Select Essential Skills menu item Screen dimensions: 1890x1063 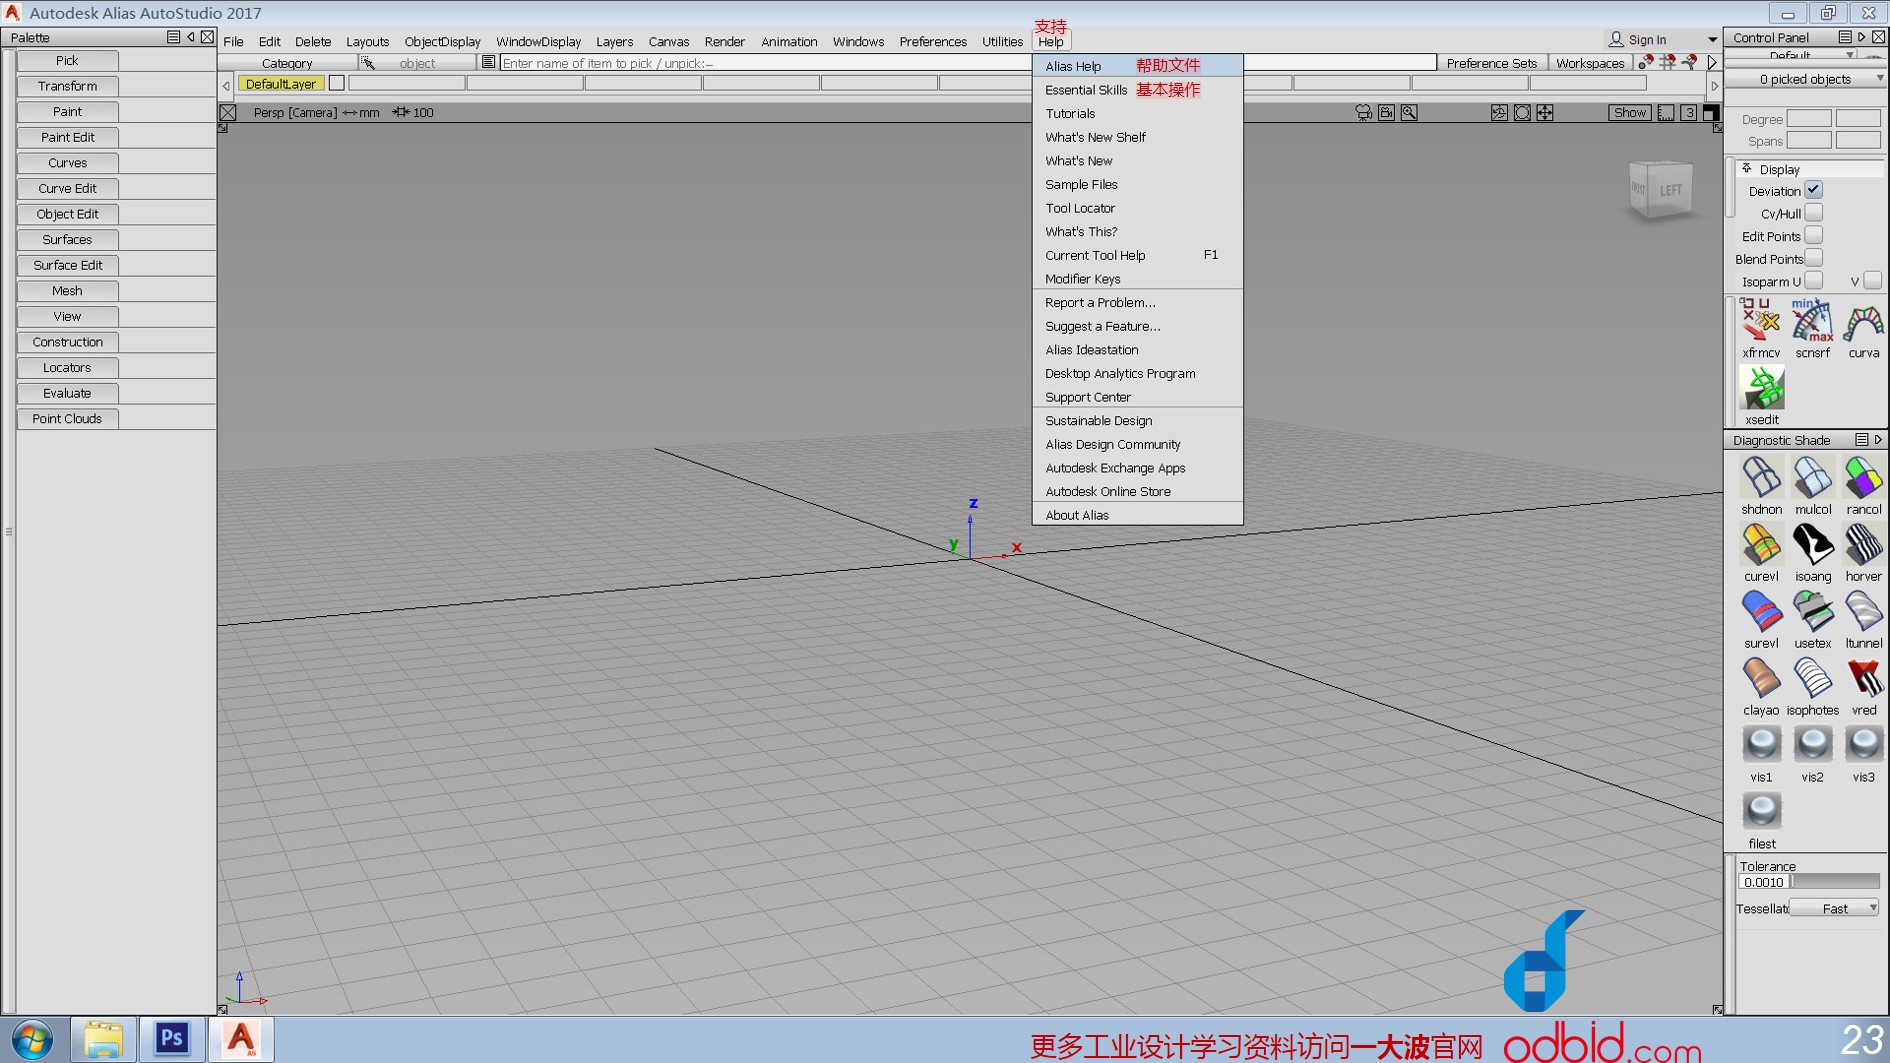[1137, 90]
